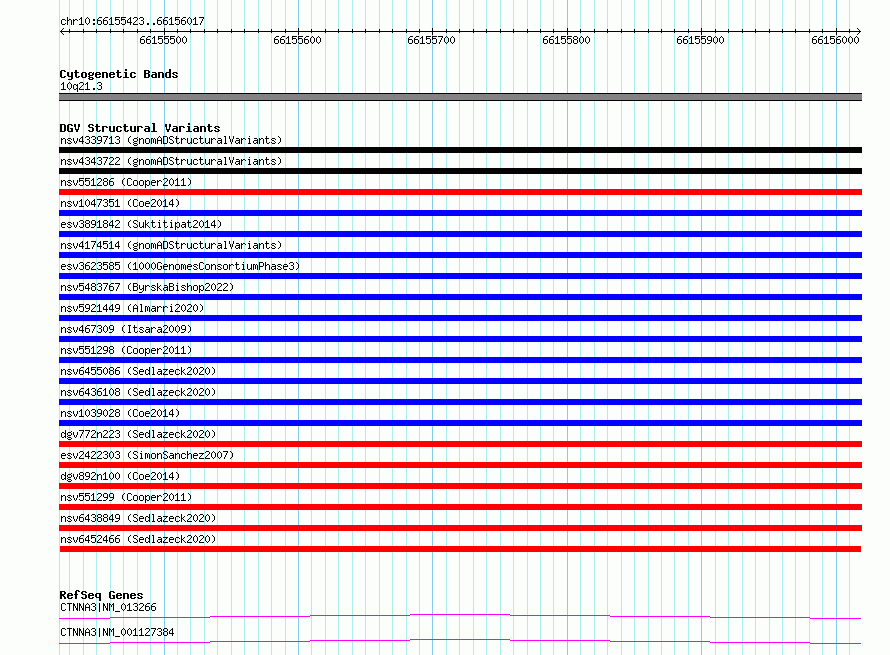
Task: Open the DGV Structural Variants track title
Action: (140, 128)
